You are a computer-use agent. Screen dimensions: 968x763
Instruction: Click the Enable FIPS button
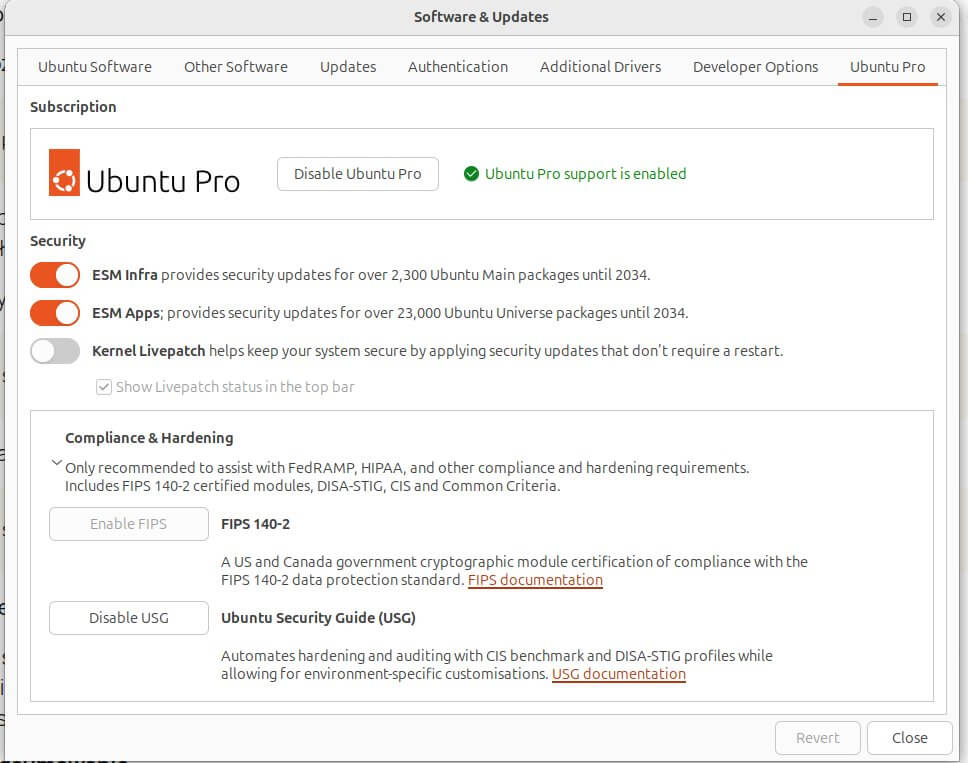coord(129,524)
